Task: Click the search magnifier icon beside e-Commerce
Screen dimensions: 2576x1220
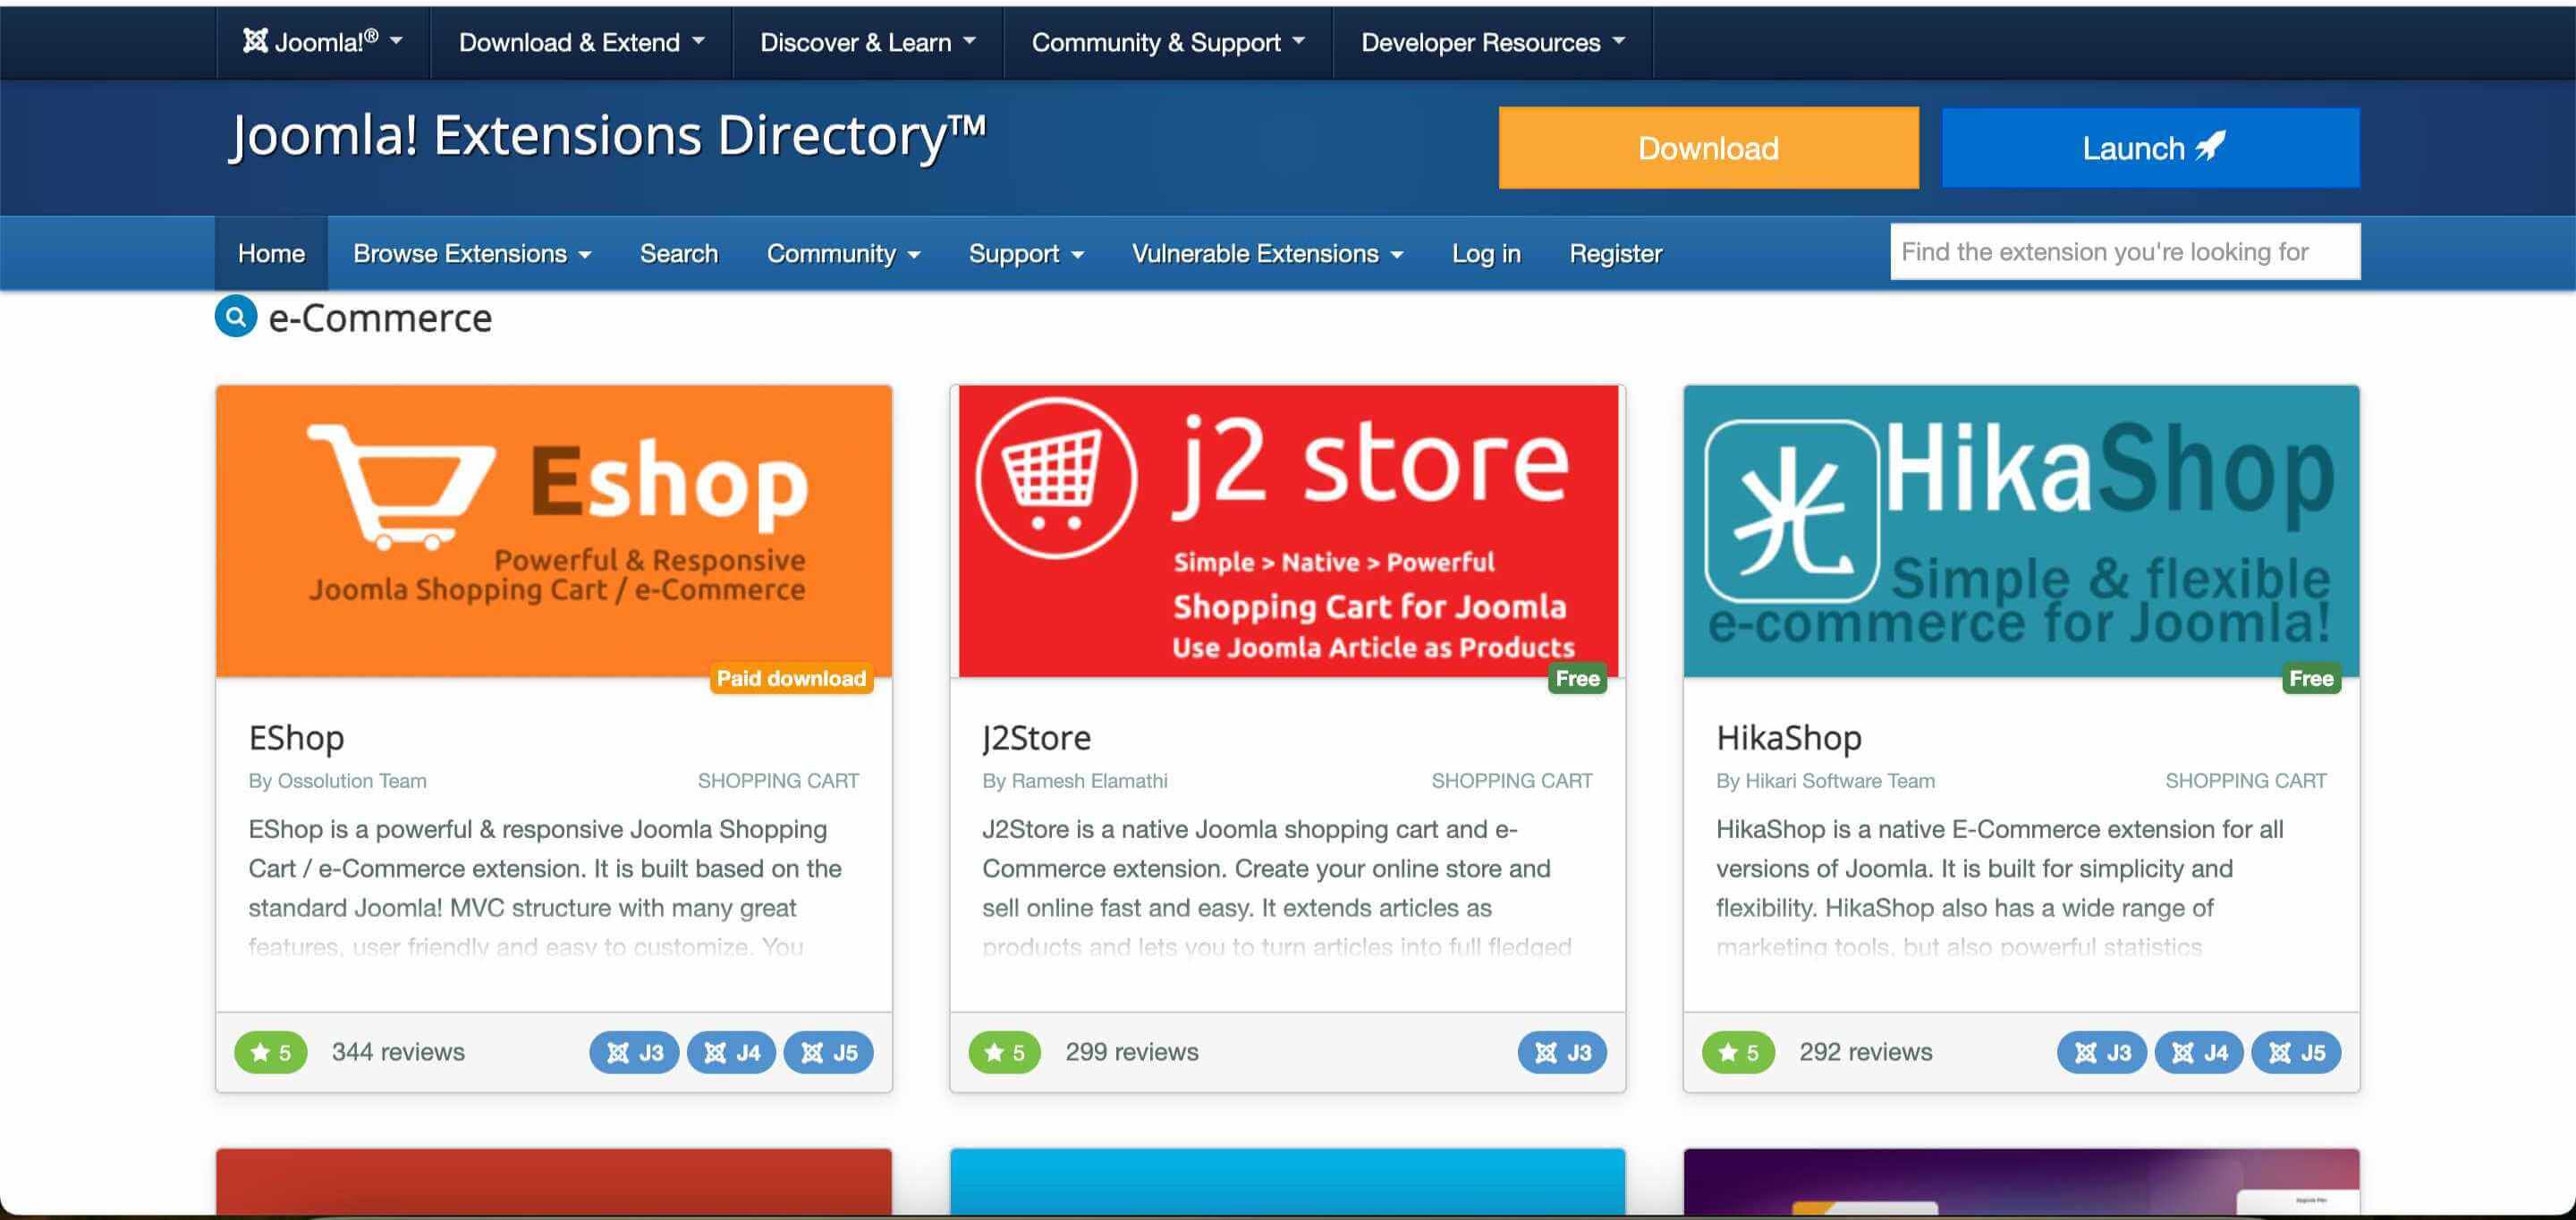Action: [x=236, y=317]
